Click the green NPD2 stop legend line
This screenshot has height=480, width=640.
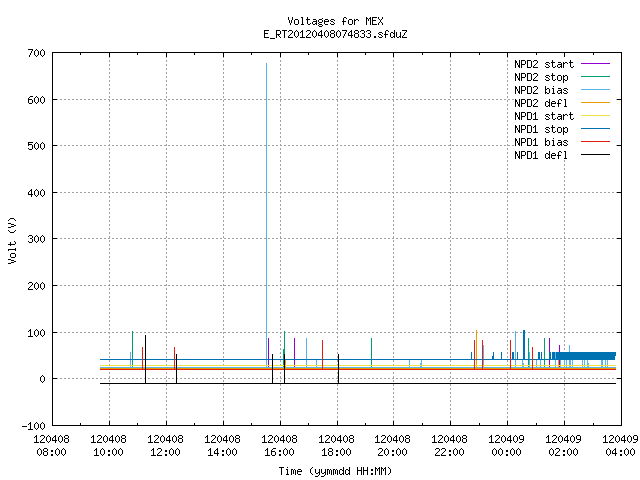[x=596, y=77]
